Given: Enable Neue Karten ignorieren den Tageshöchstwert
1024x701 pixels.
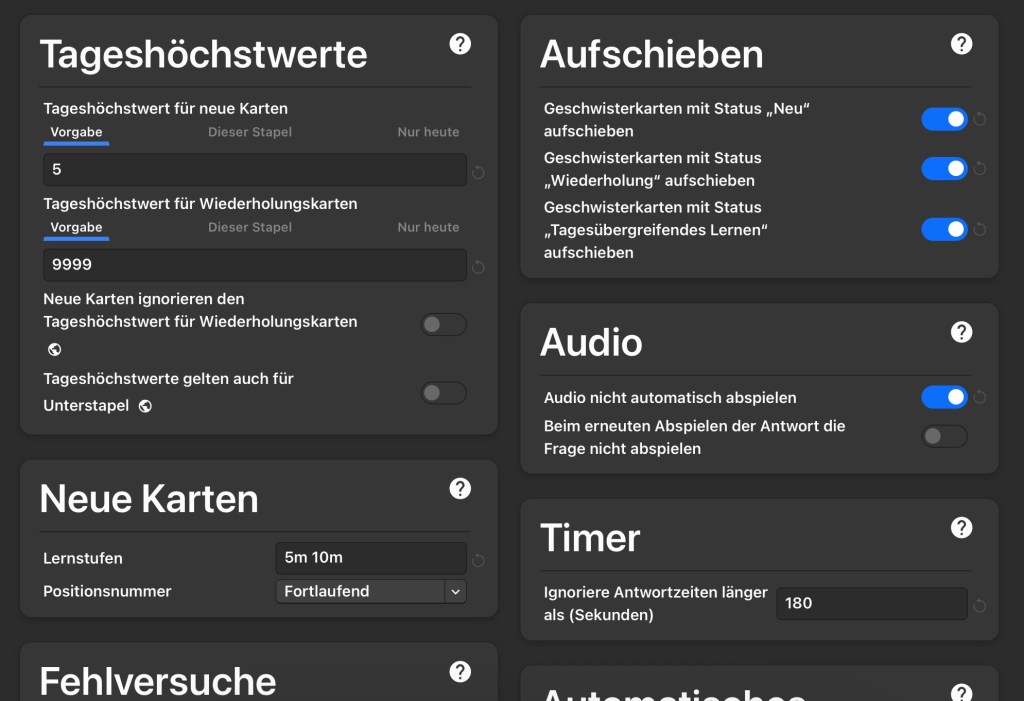Looking at the screenshot, I should 443,324.
